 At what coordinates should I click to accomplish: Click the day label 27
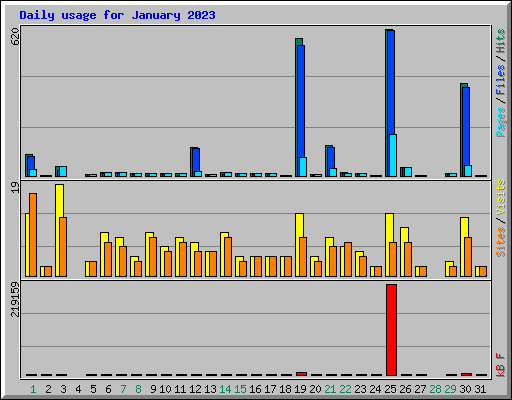coord(420,389)
